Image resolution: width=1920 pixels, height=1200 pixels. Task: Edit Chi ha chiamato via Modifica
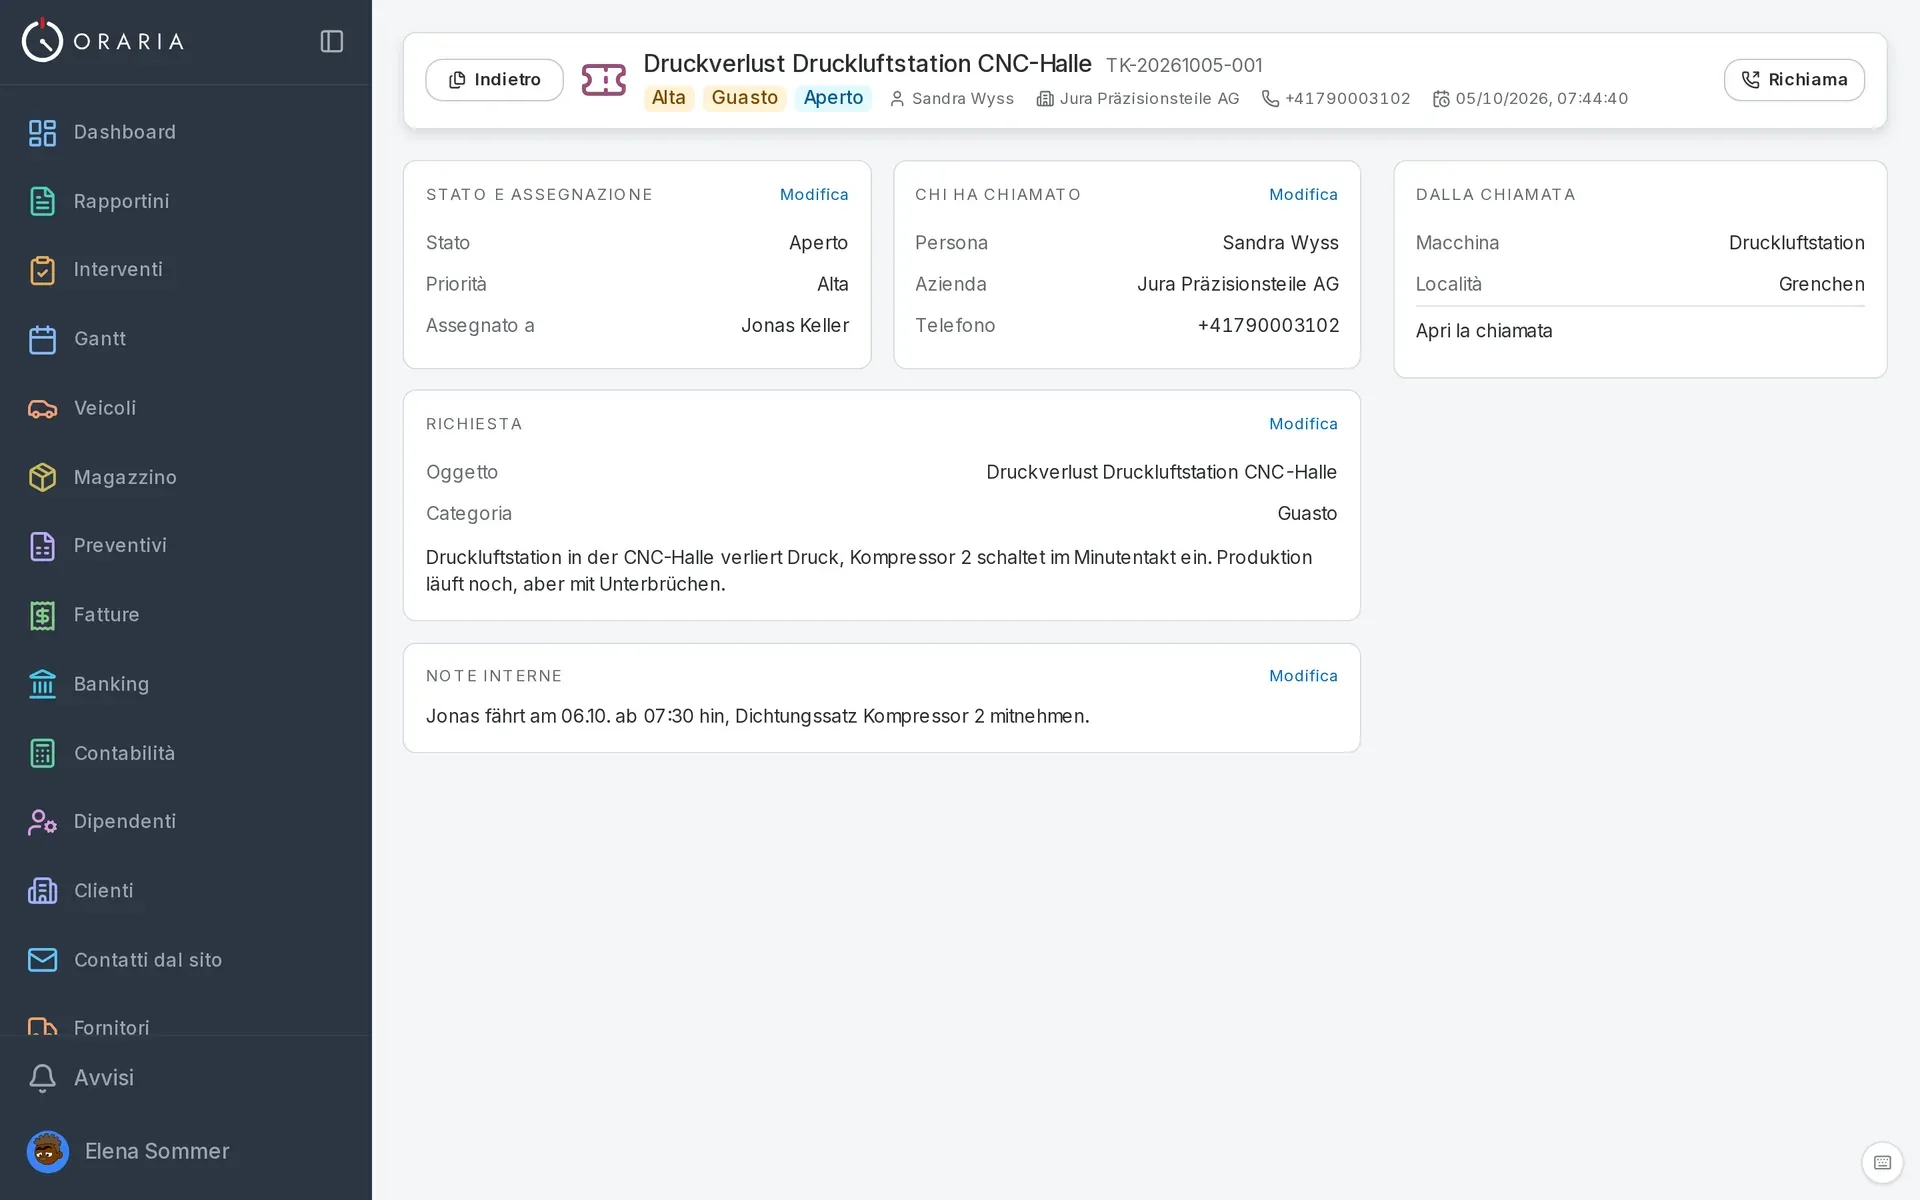tap(1303, 195)
